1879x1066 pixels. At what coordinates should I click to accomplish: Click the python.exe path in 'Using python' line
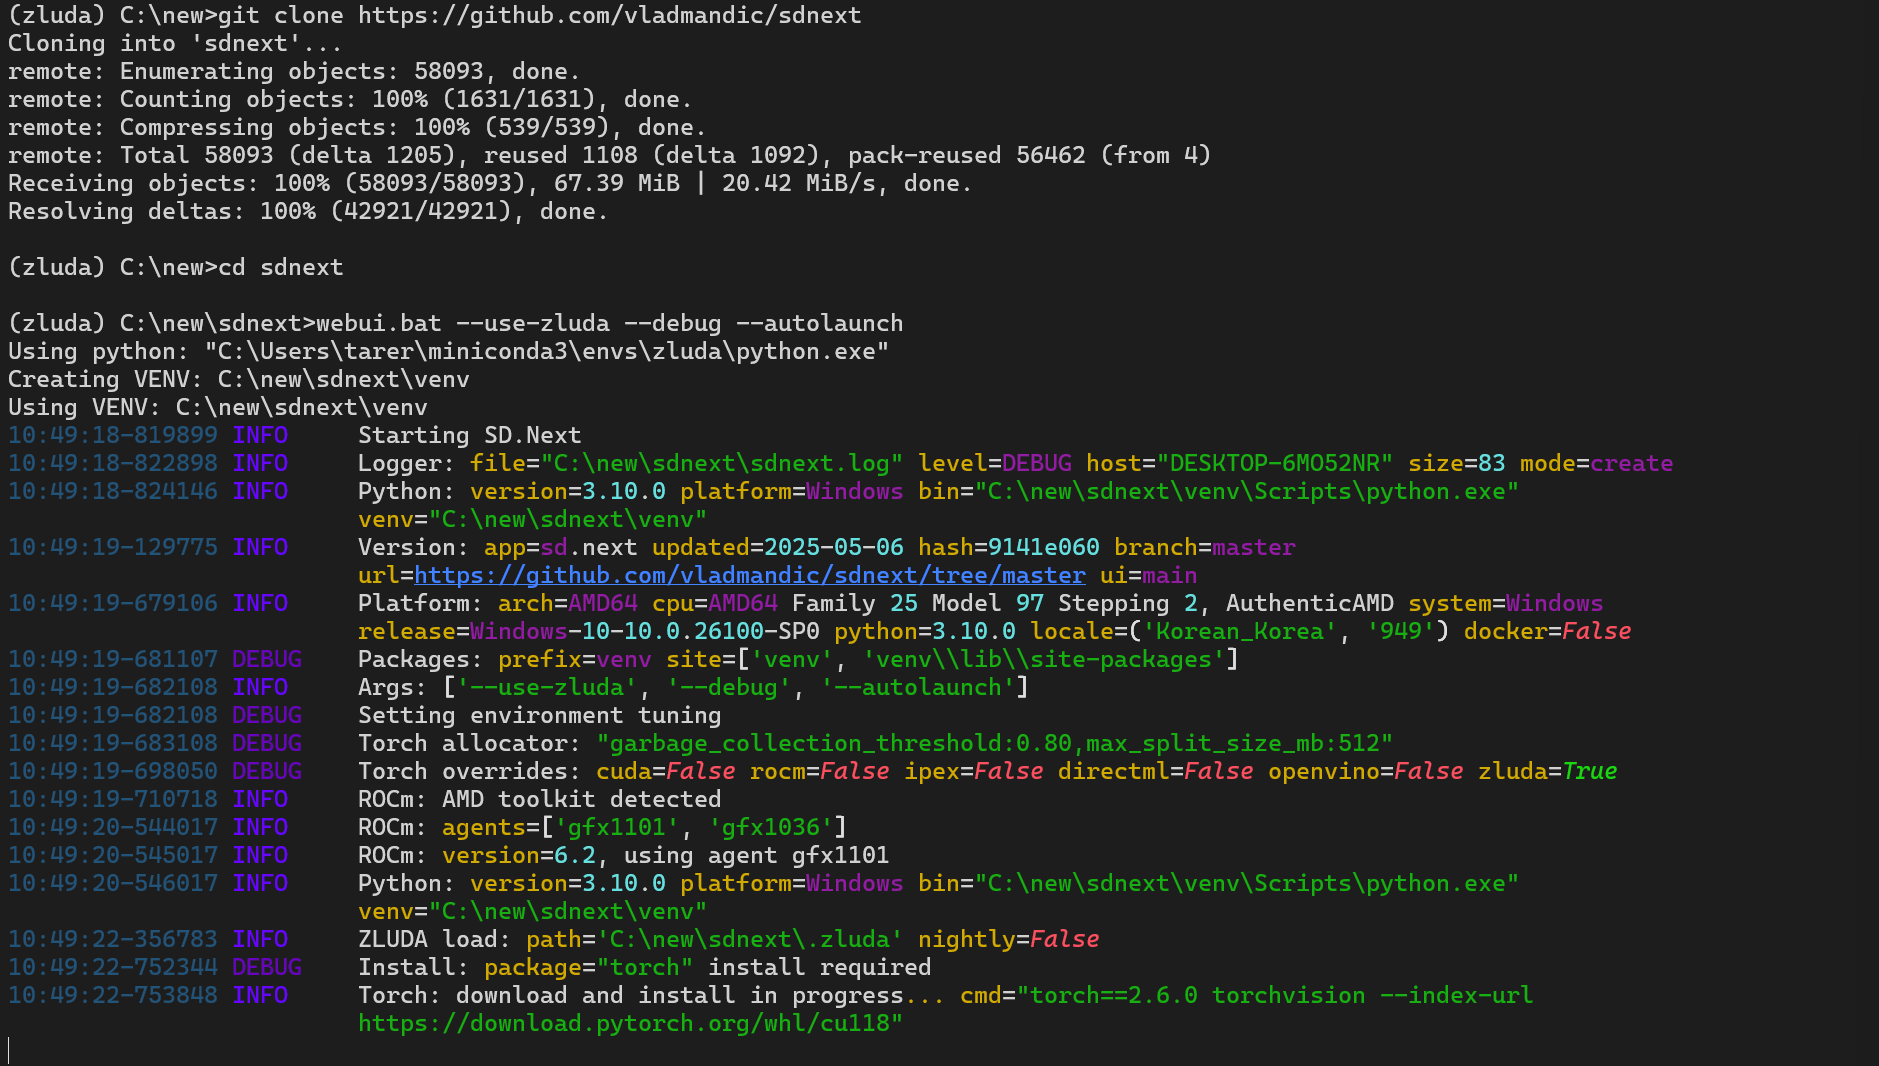coord(547,352)
